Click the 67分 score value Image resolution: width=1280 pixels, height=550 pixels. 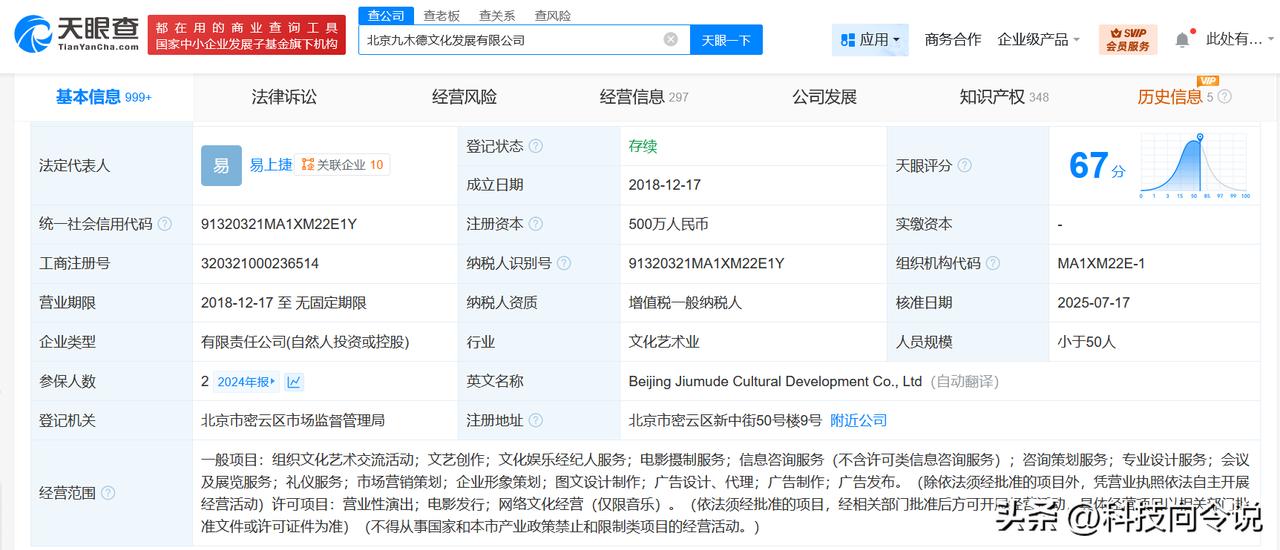pos(1097,166)
